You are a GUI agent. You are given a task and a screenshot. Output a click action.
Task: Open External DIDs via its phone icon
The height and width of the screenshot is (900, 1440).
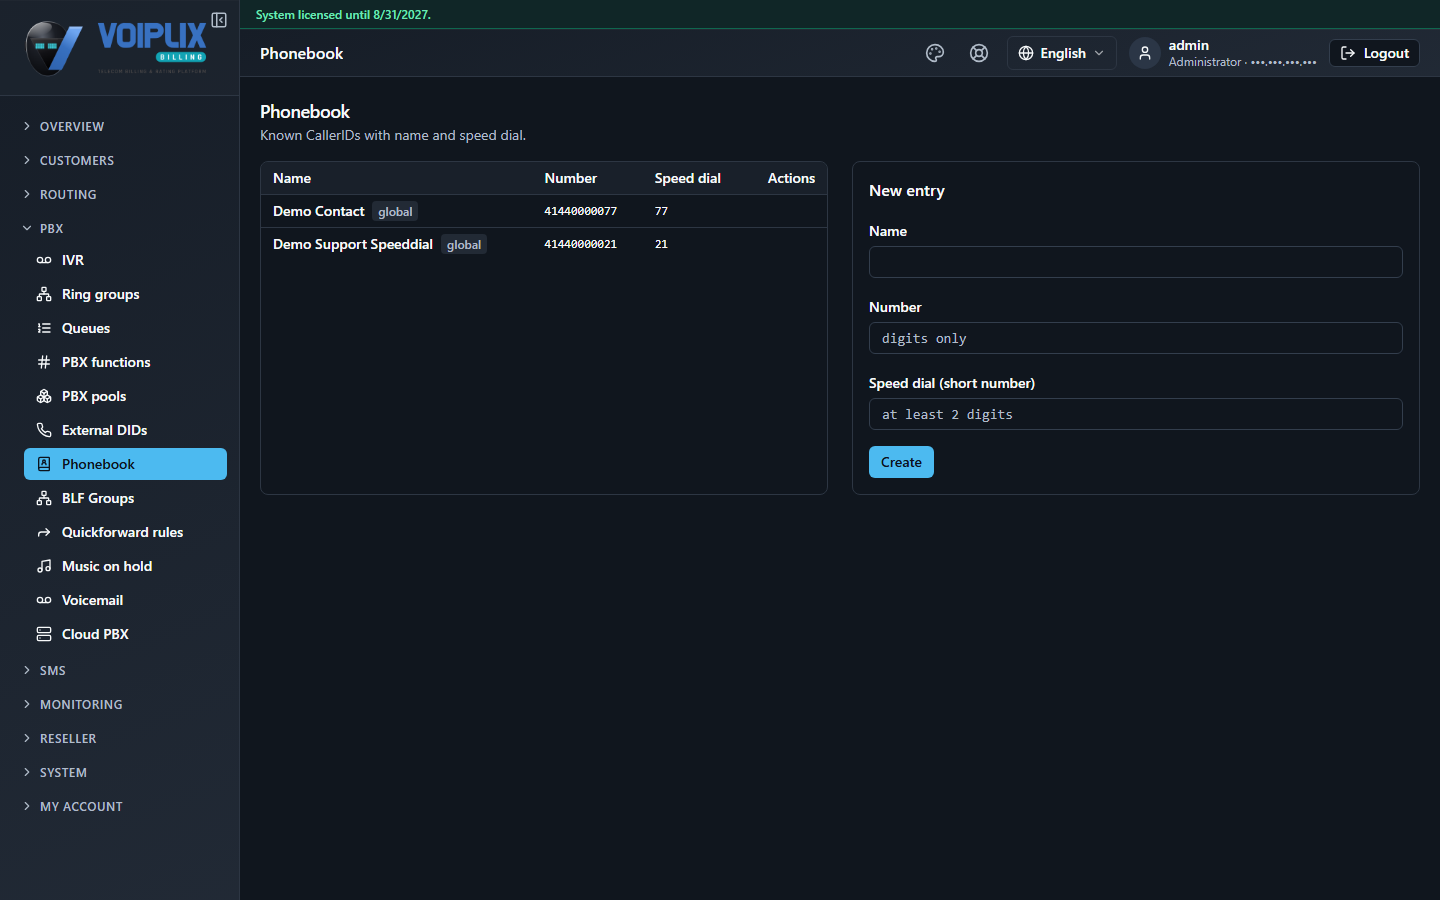[44, 430]
